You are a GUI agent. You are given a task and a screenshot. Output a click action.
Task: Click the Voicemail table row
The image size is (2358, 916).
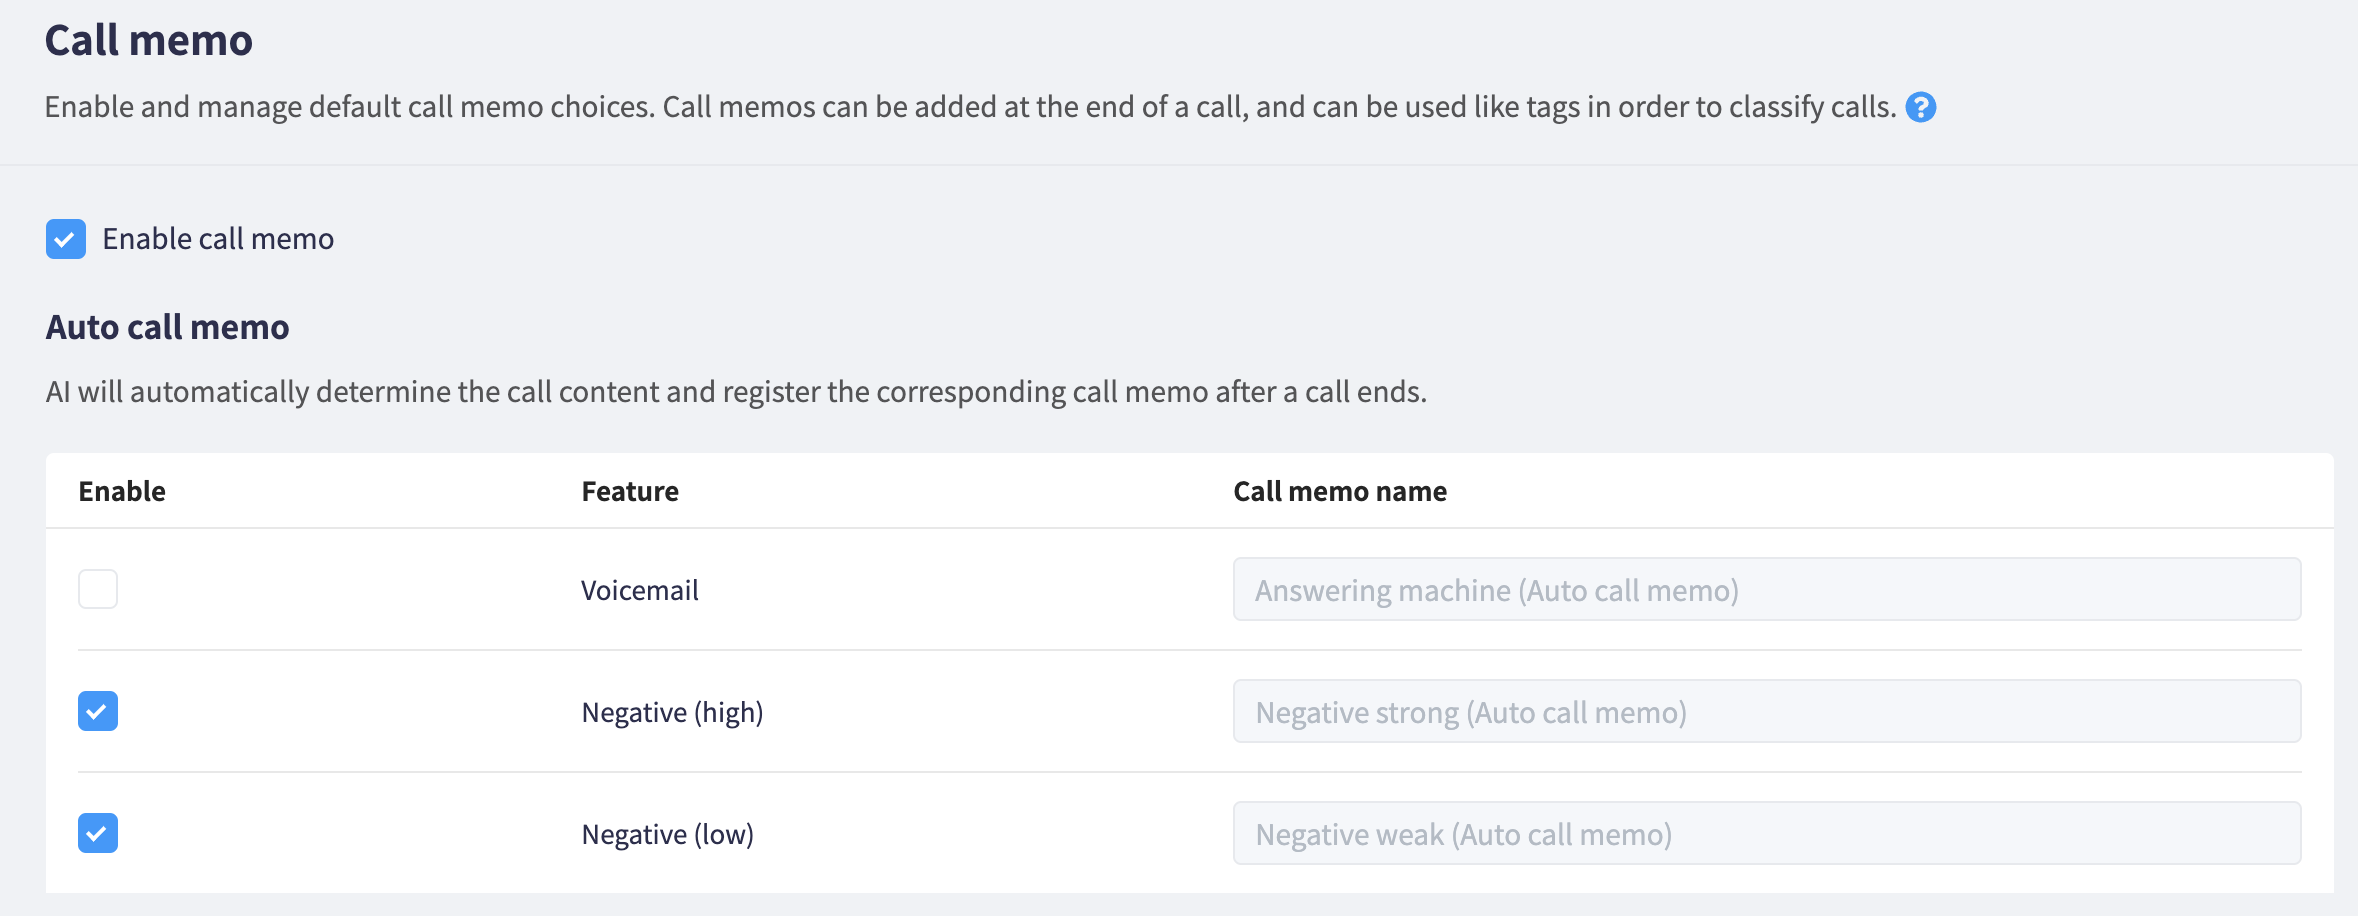point(1190,589)
